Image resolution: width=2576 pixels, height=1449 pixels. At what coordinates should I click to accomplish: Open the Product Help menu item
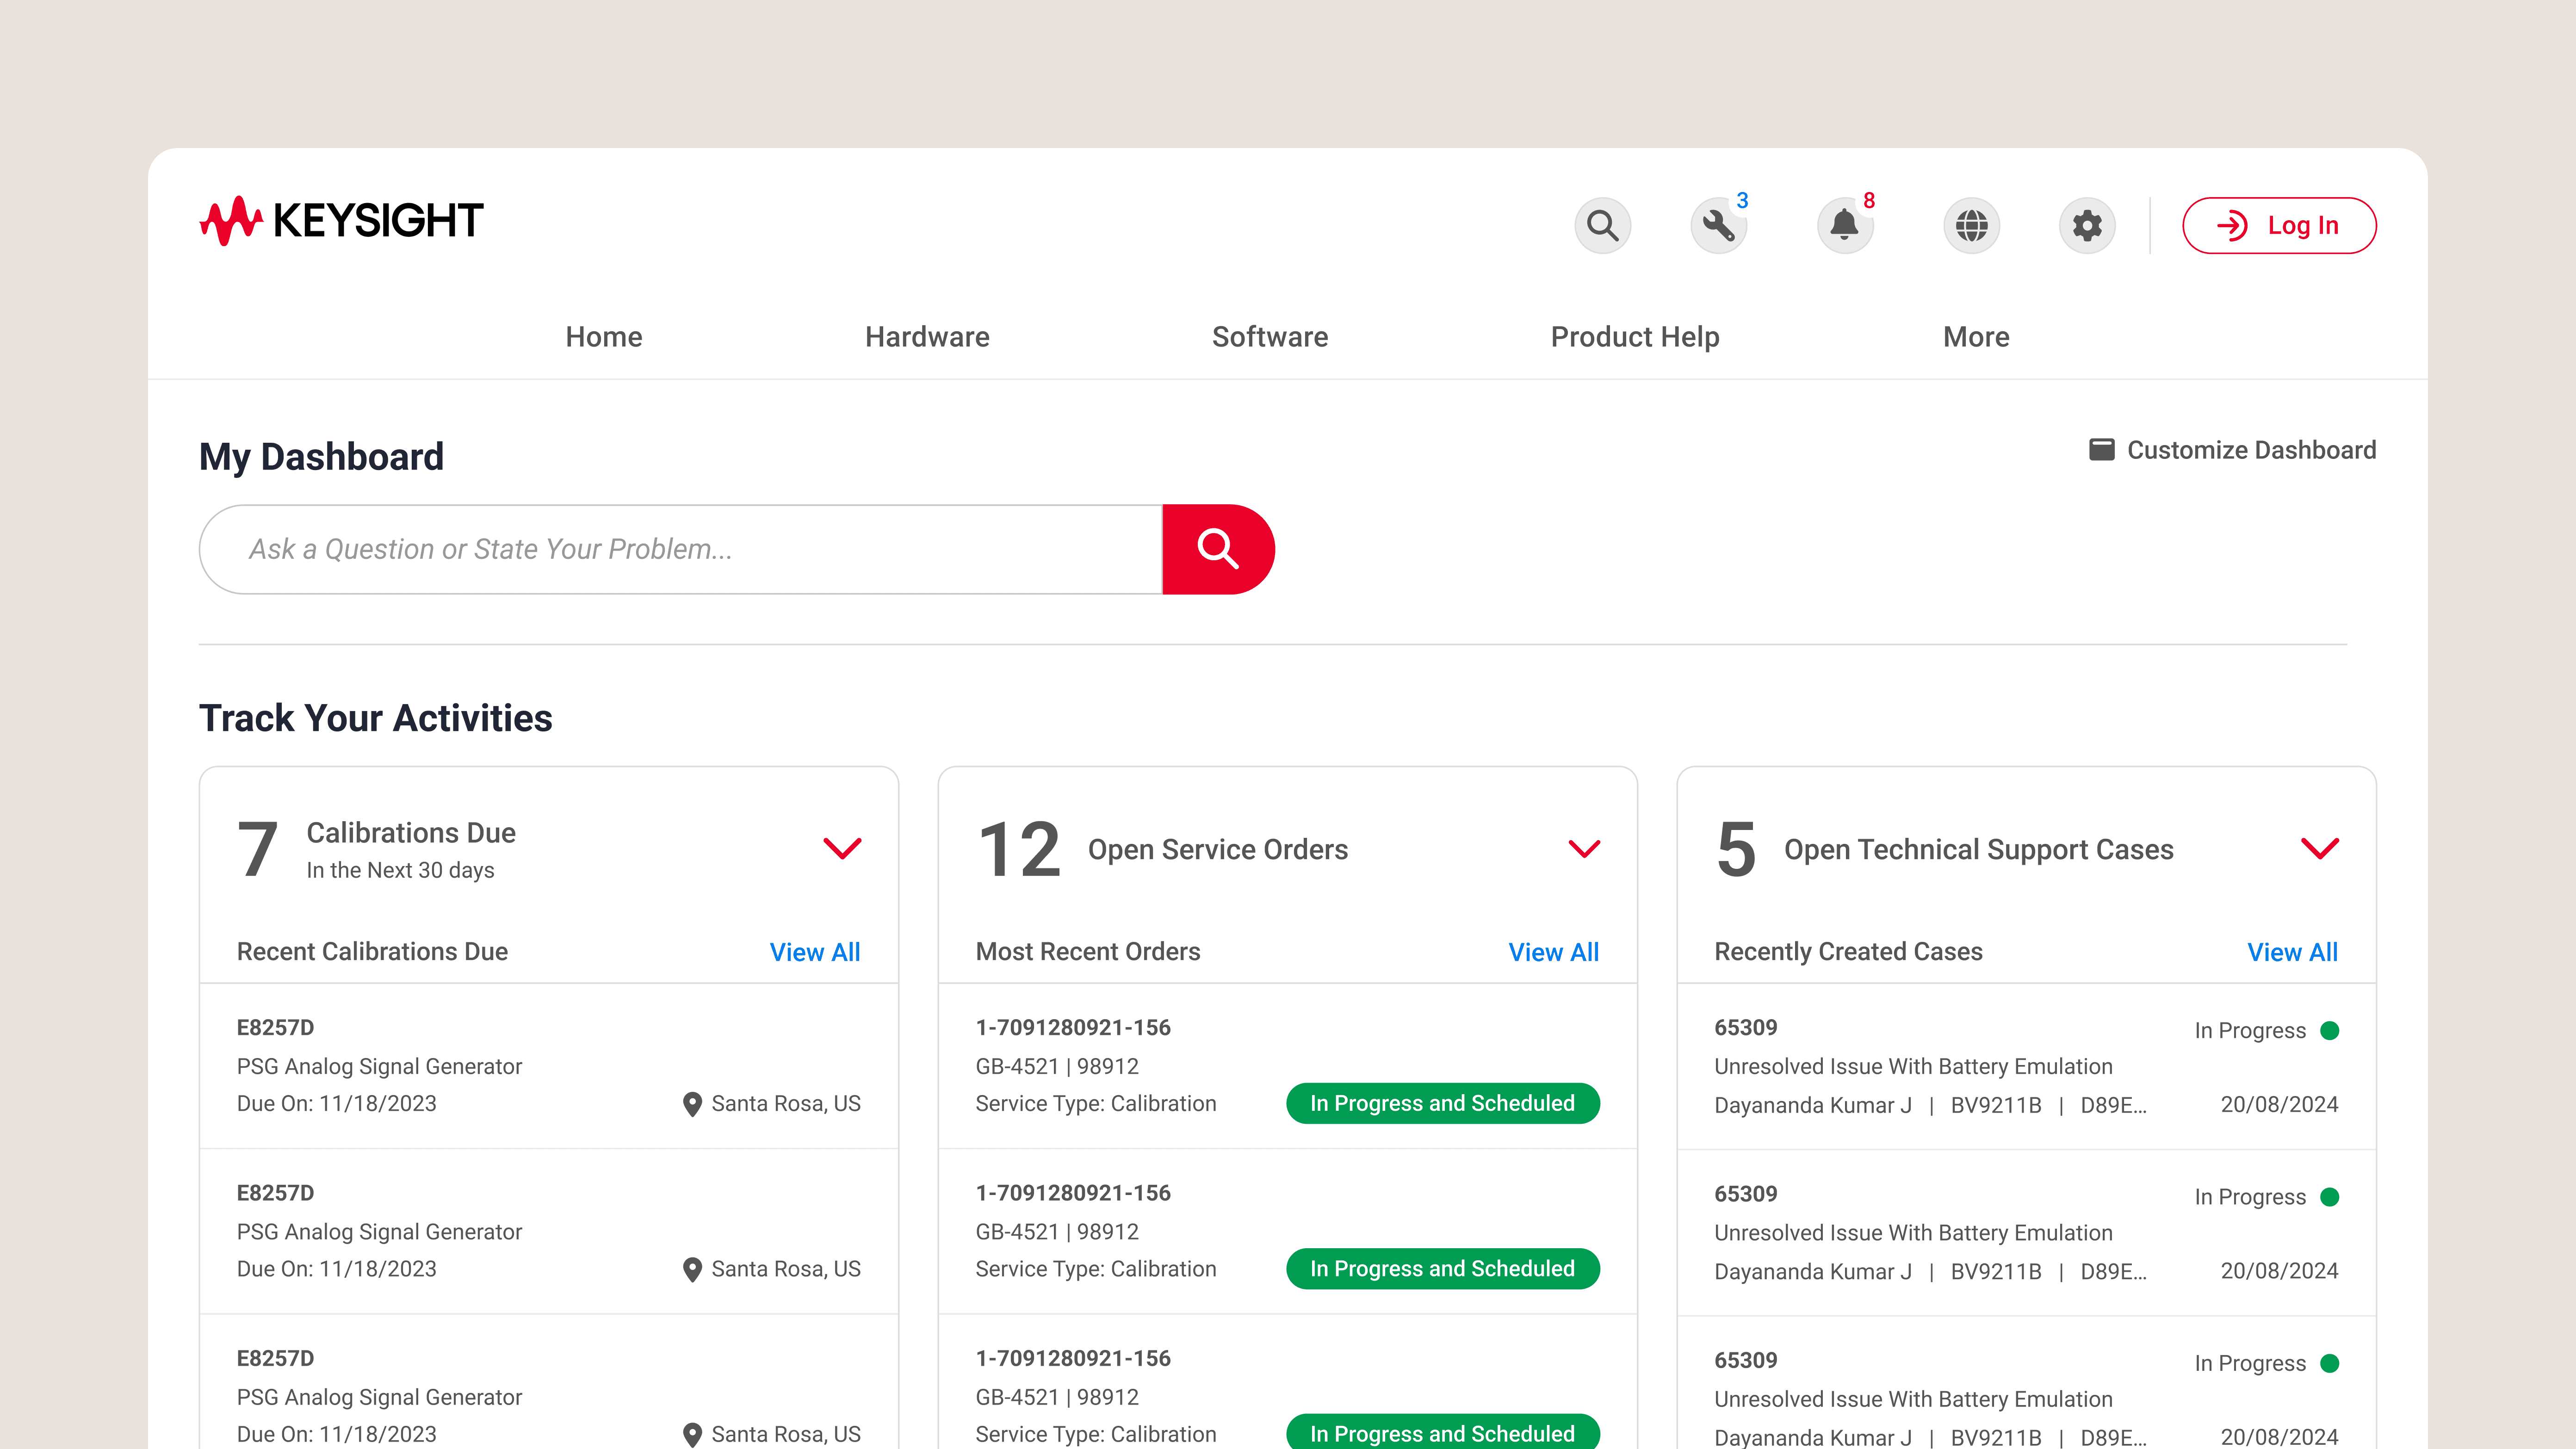point(1635,337)
